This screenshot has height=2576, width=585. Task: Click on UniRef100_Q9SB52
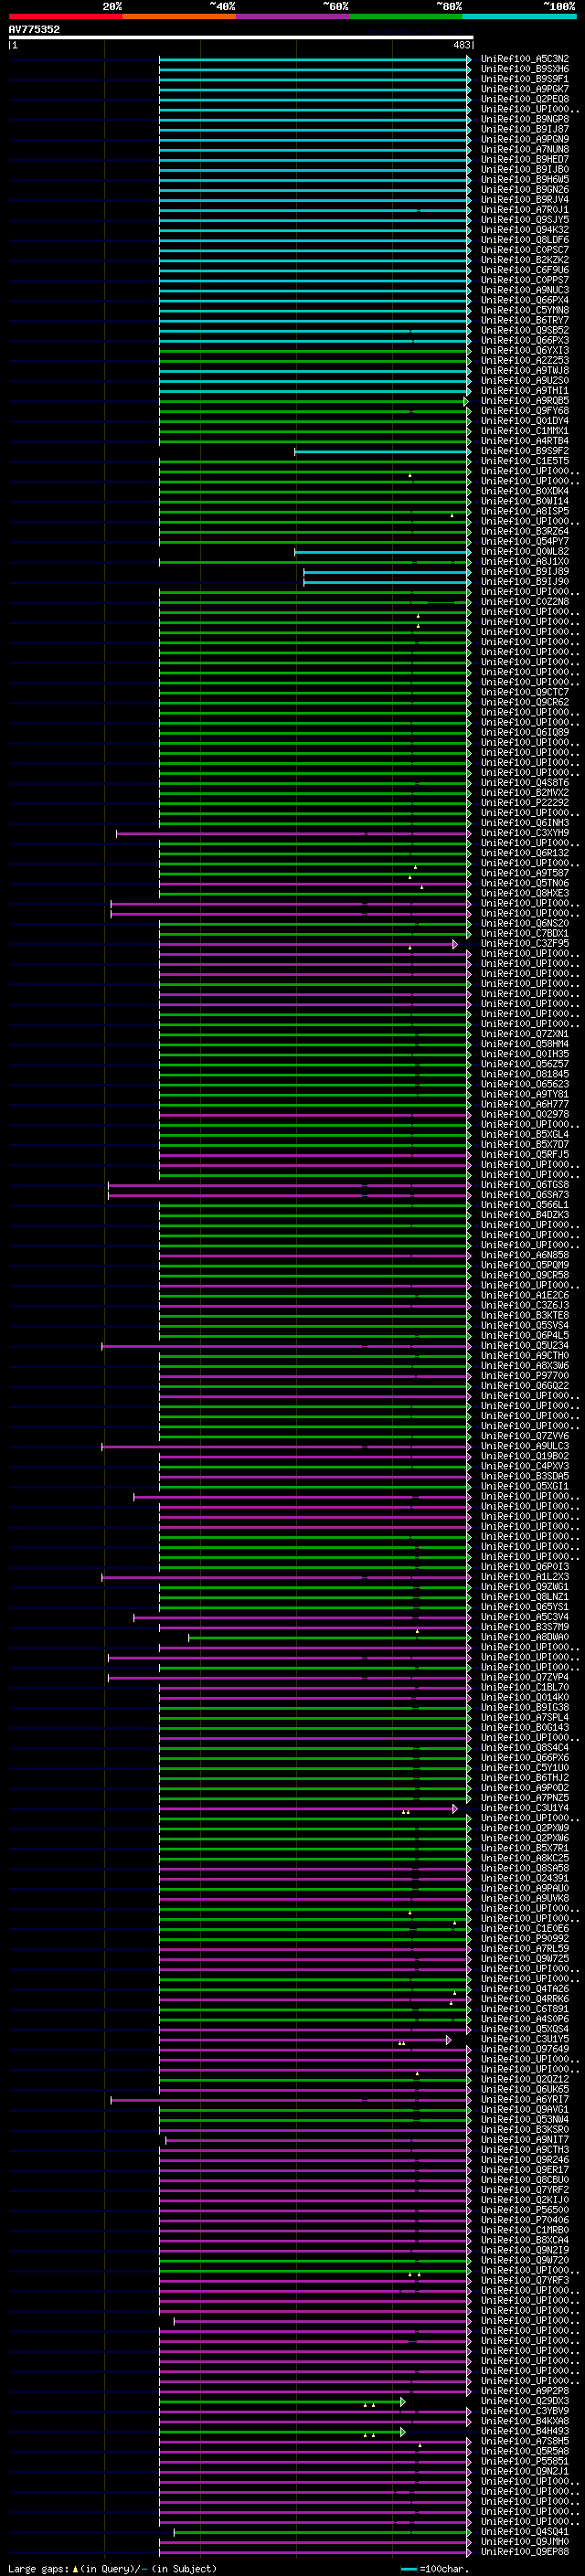point(525,330)
